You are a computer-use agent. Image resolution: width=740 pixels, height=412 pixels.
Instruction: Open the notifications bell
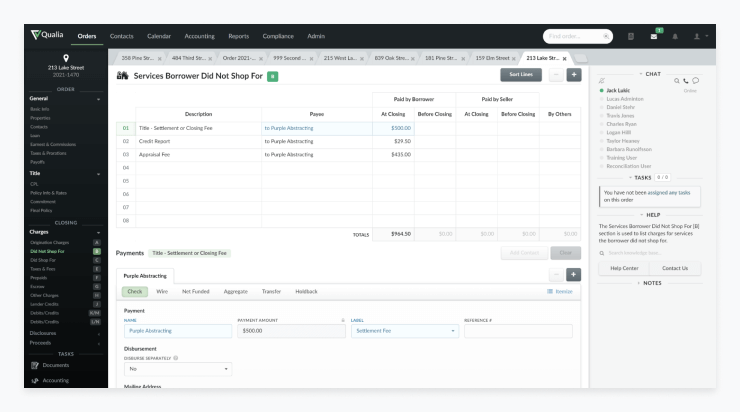[x=675, y=36]
